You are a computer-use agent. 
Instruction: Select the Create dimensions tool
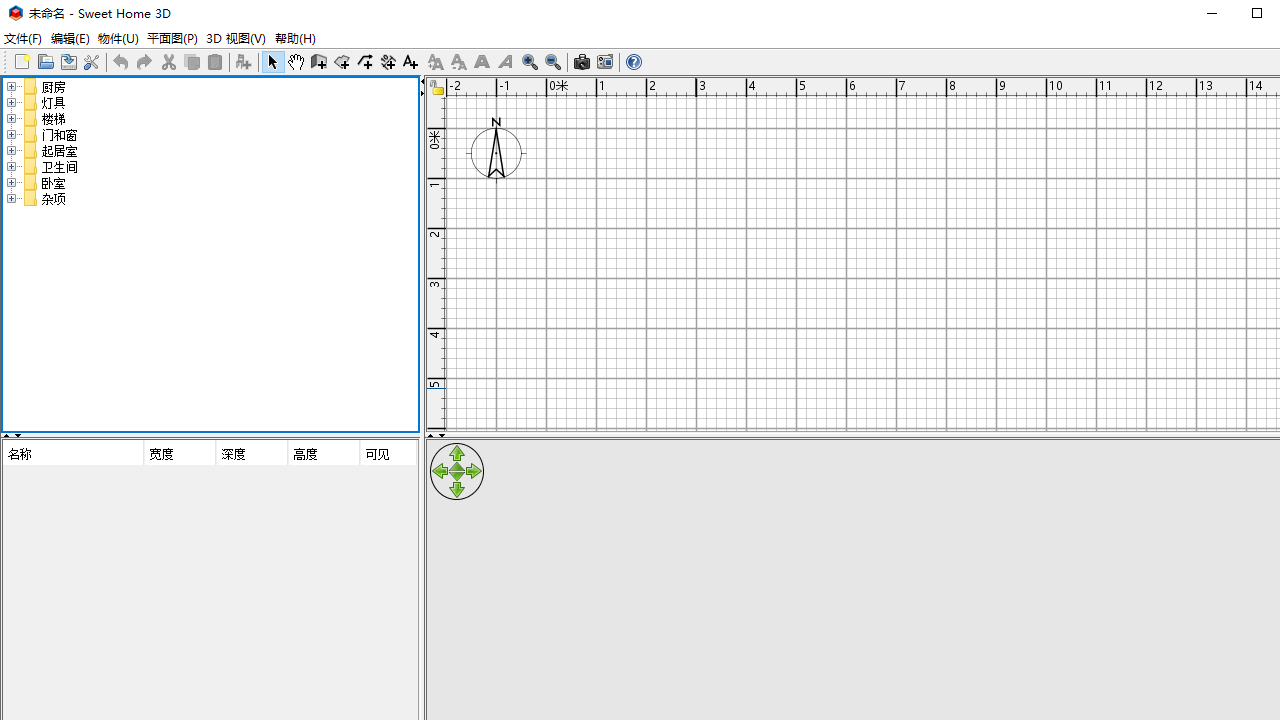[388, 62]
